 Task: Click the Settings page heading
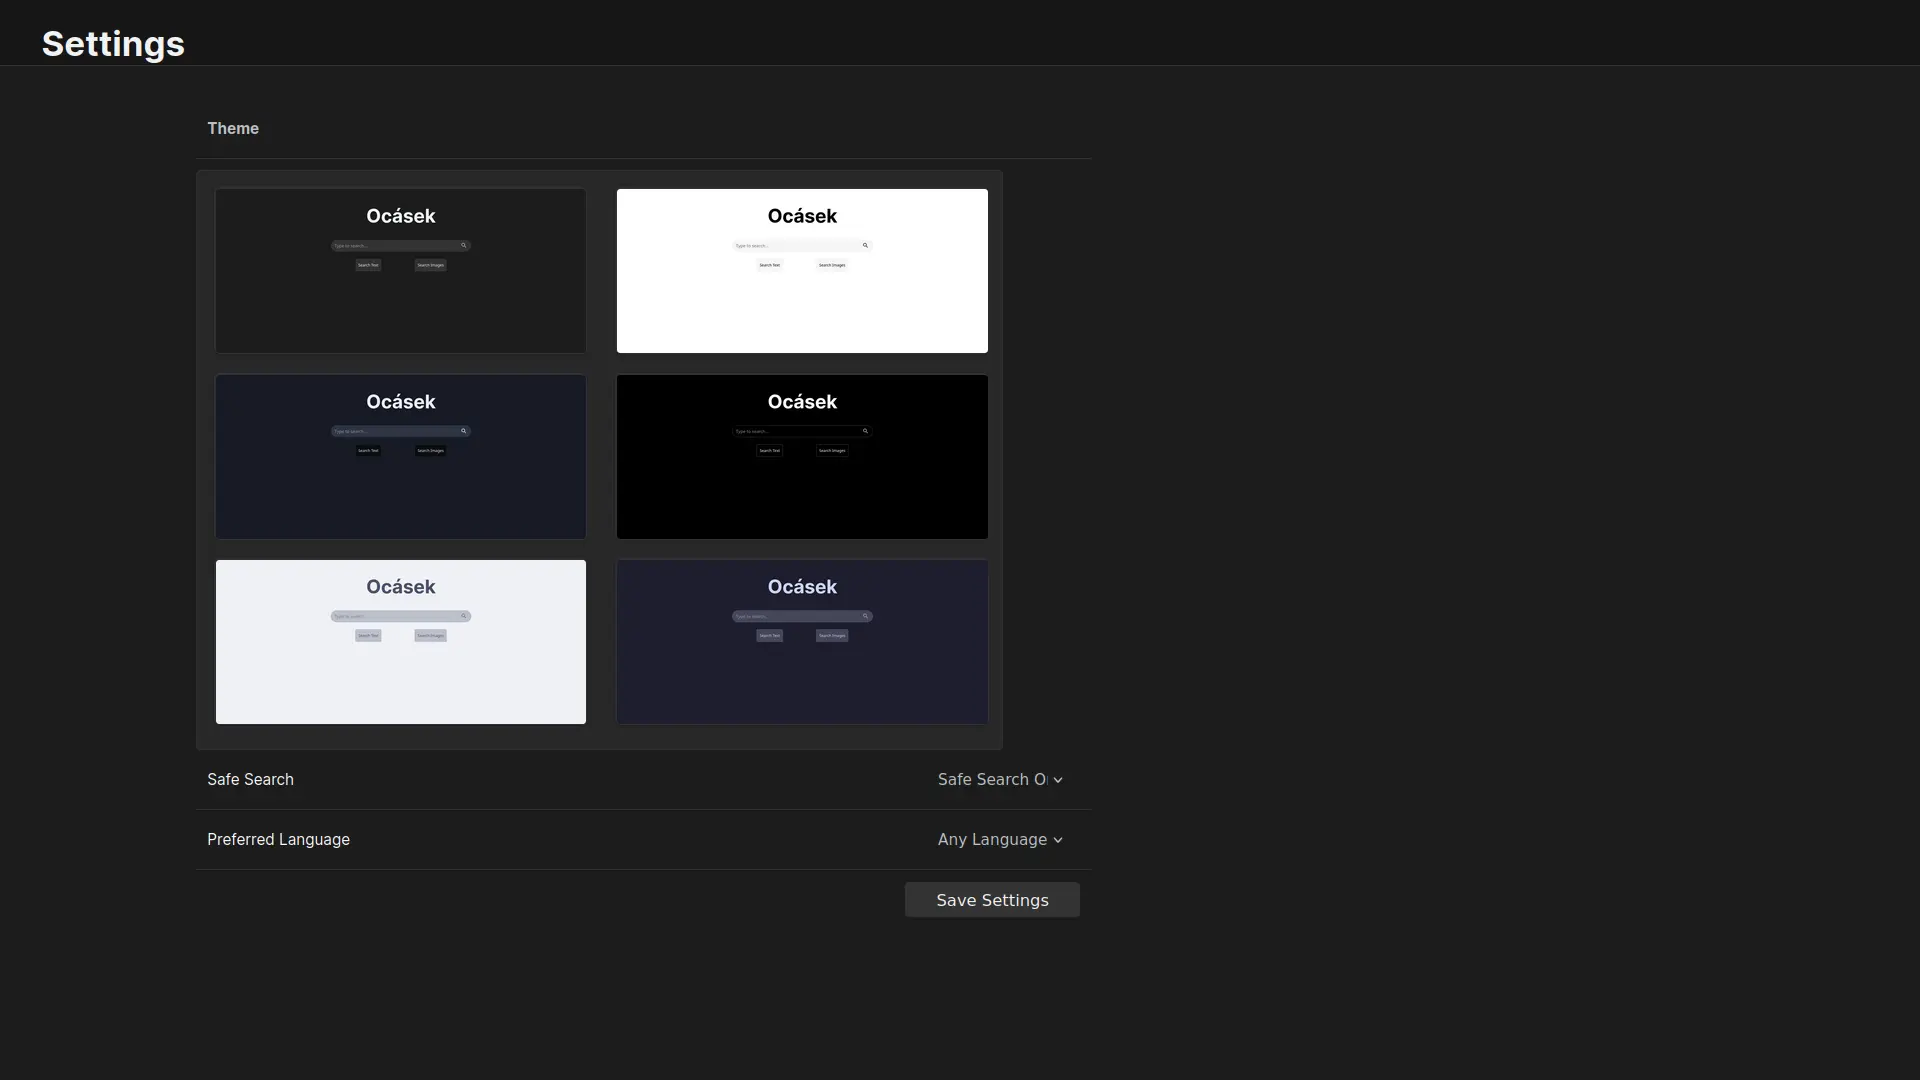pyautogui.click(x=113, y=44)
